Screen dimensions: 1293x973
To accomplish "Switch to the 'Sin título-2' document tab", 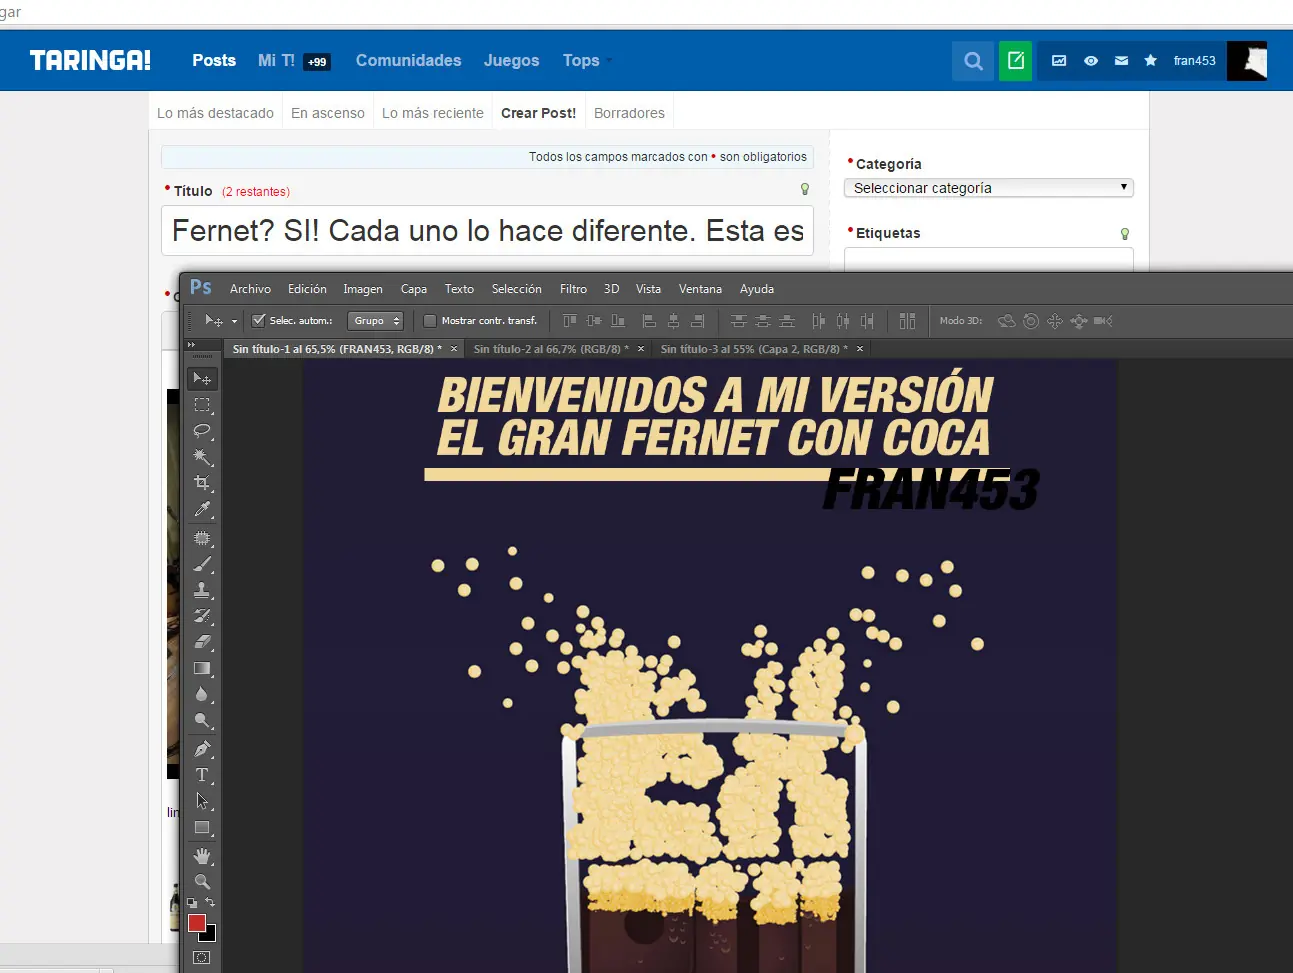I will [553, 348].
